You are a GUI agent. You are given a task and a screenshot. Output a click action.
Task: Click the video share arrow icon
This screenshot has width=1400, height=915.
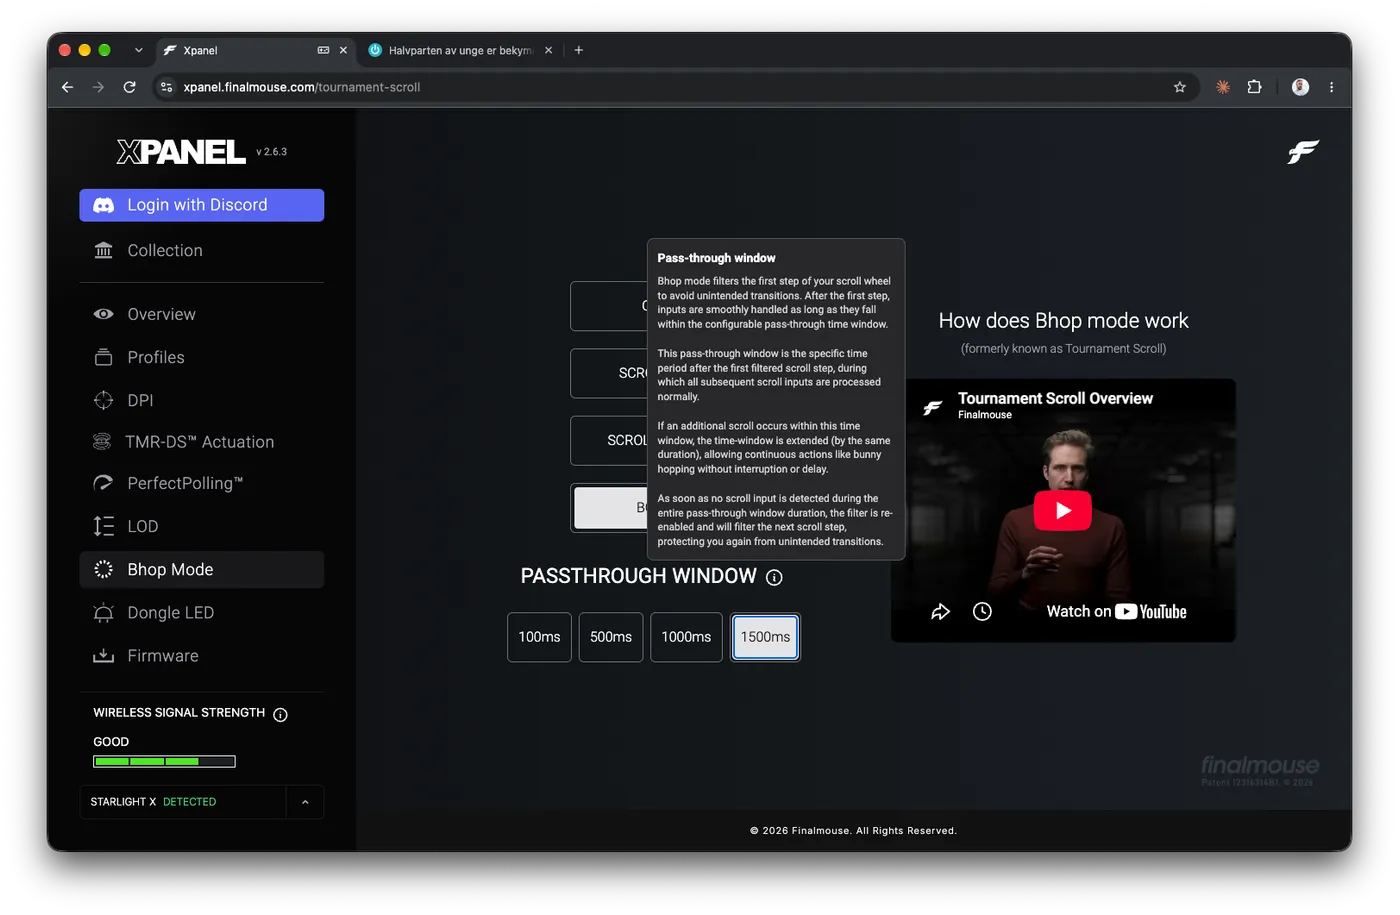(940, 611)
